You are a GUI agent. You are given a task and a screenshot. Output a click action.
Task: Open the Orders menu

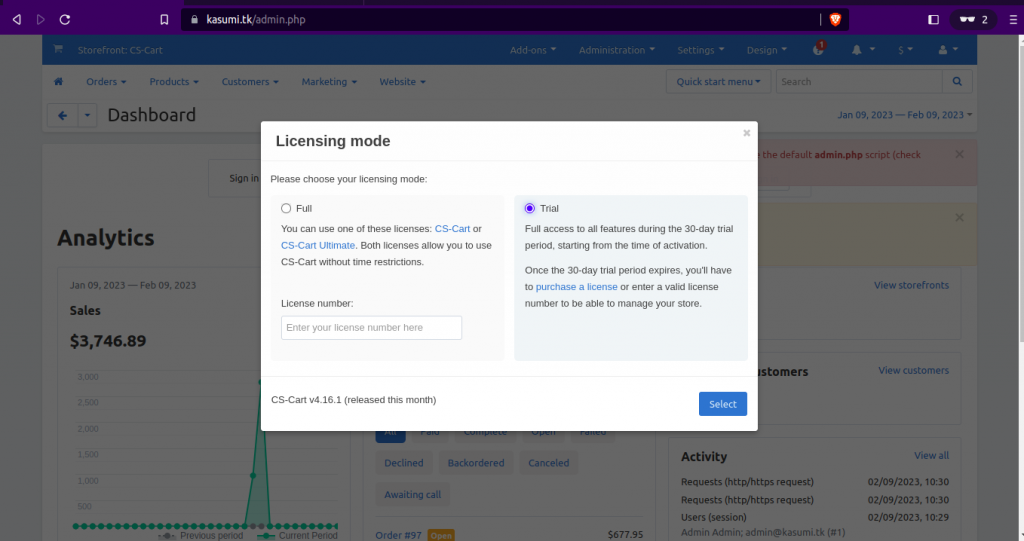pyautogui.click(x=106, y=82)
